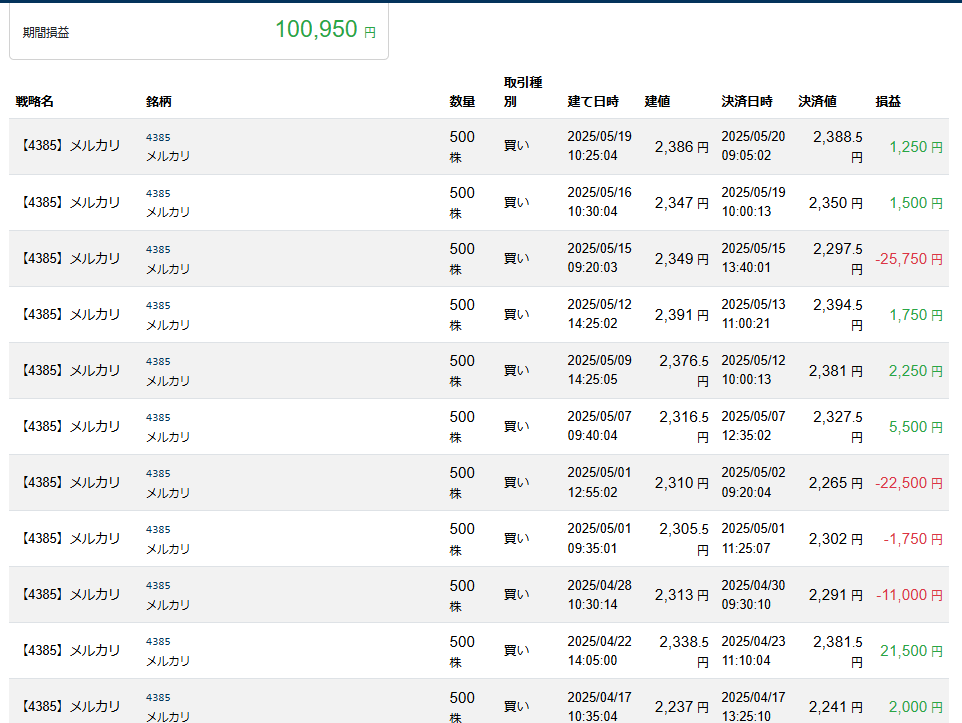The height and width of the screenshot is (723, 962).
Task: Select the loss value -1,750 円
Action: pos(913,538)
